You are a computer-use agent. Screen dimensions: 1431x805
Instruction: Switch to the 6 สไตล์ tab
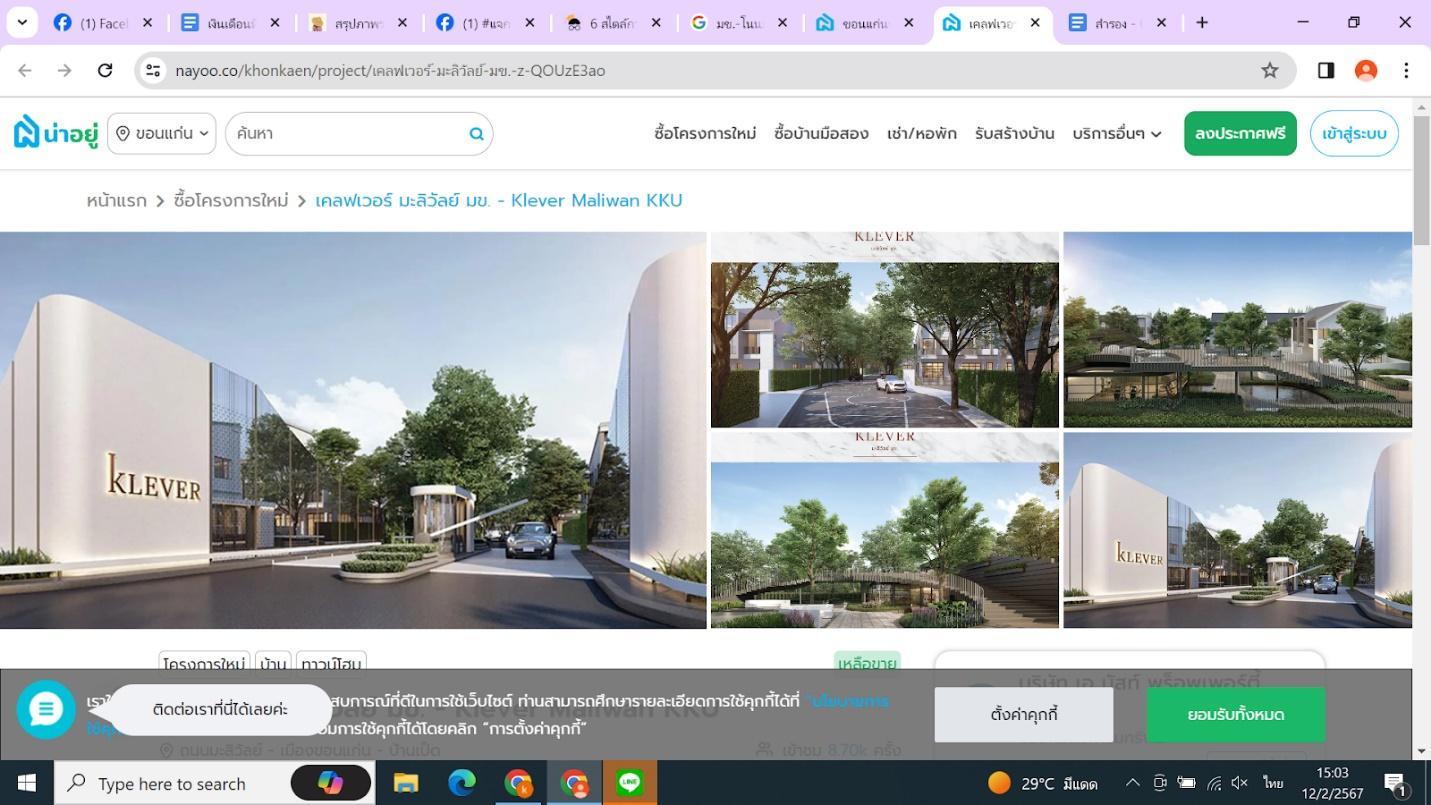pyautogui.click(x=612, y=22)
